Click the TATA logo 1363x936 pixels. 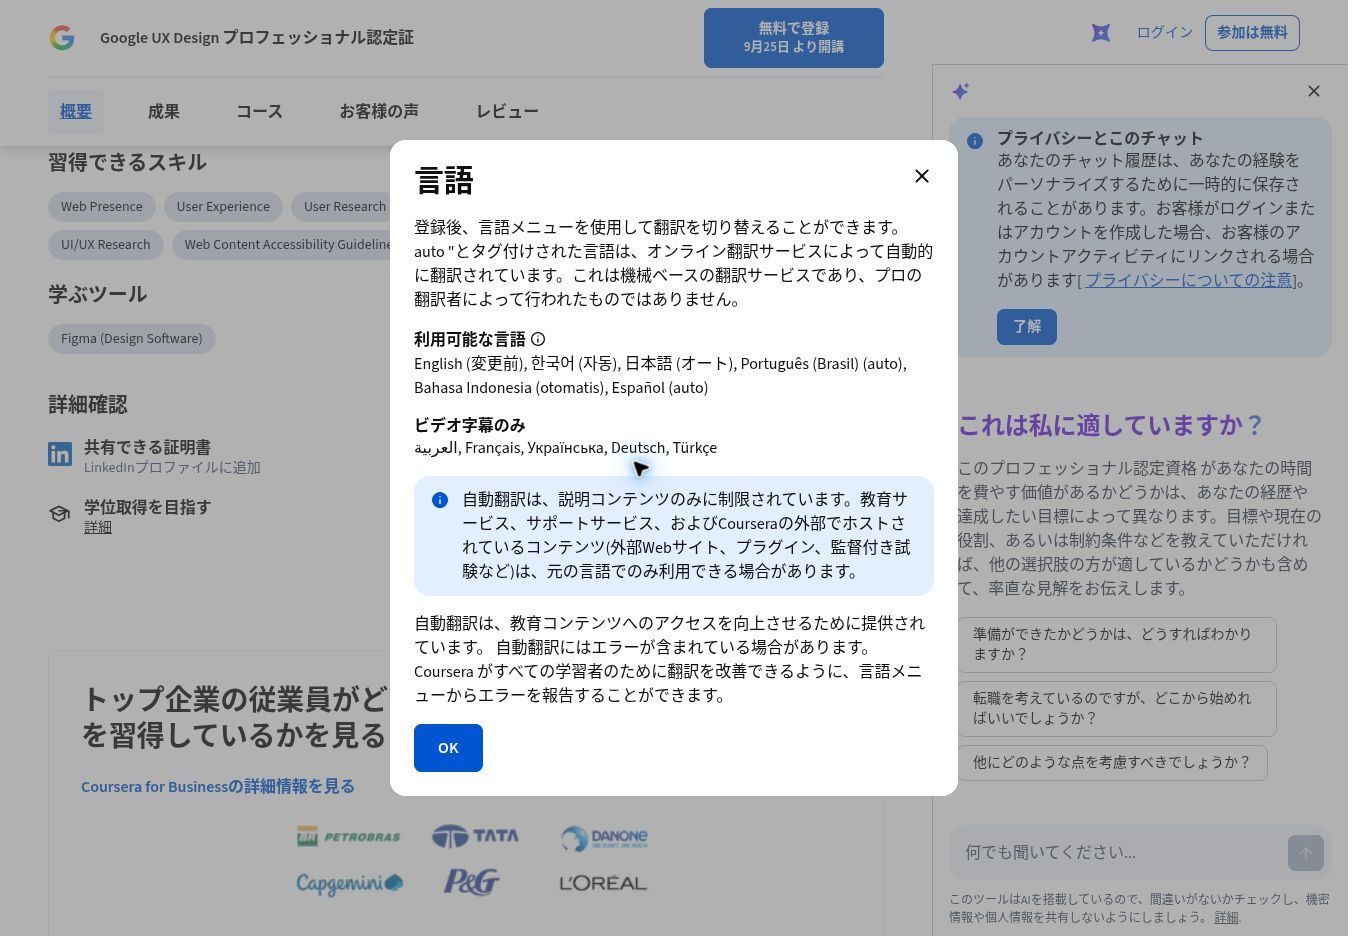(x=475, y=836)
